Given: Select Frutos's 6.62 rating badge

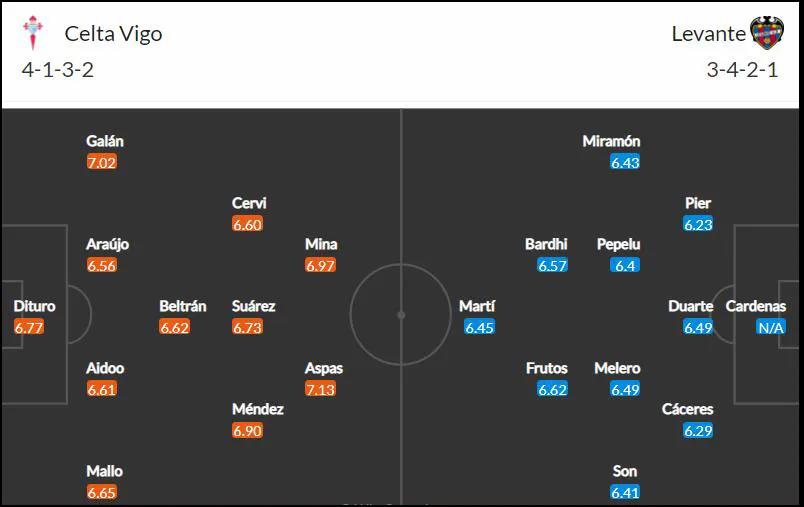Looking at the screenshot, I should 552,389.
